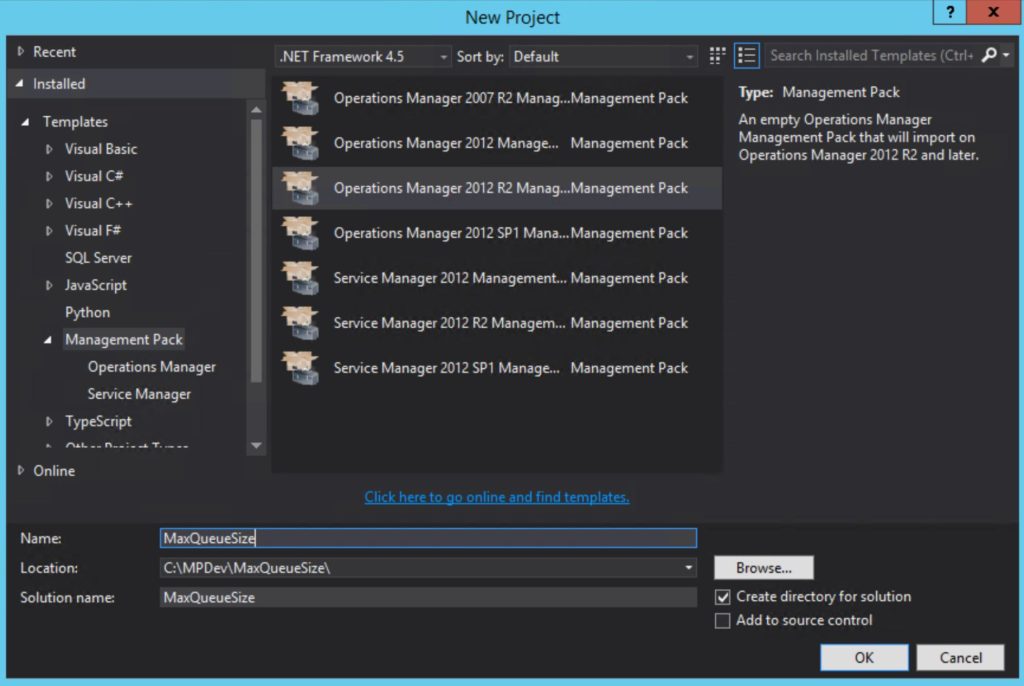This screenshot has width=1024, height=686.
Task: Expand the Visual Basic node
Action: (49, 149)
